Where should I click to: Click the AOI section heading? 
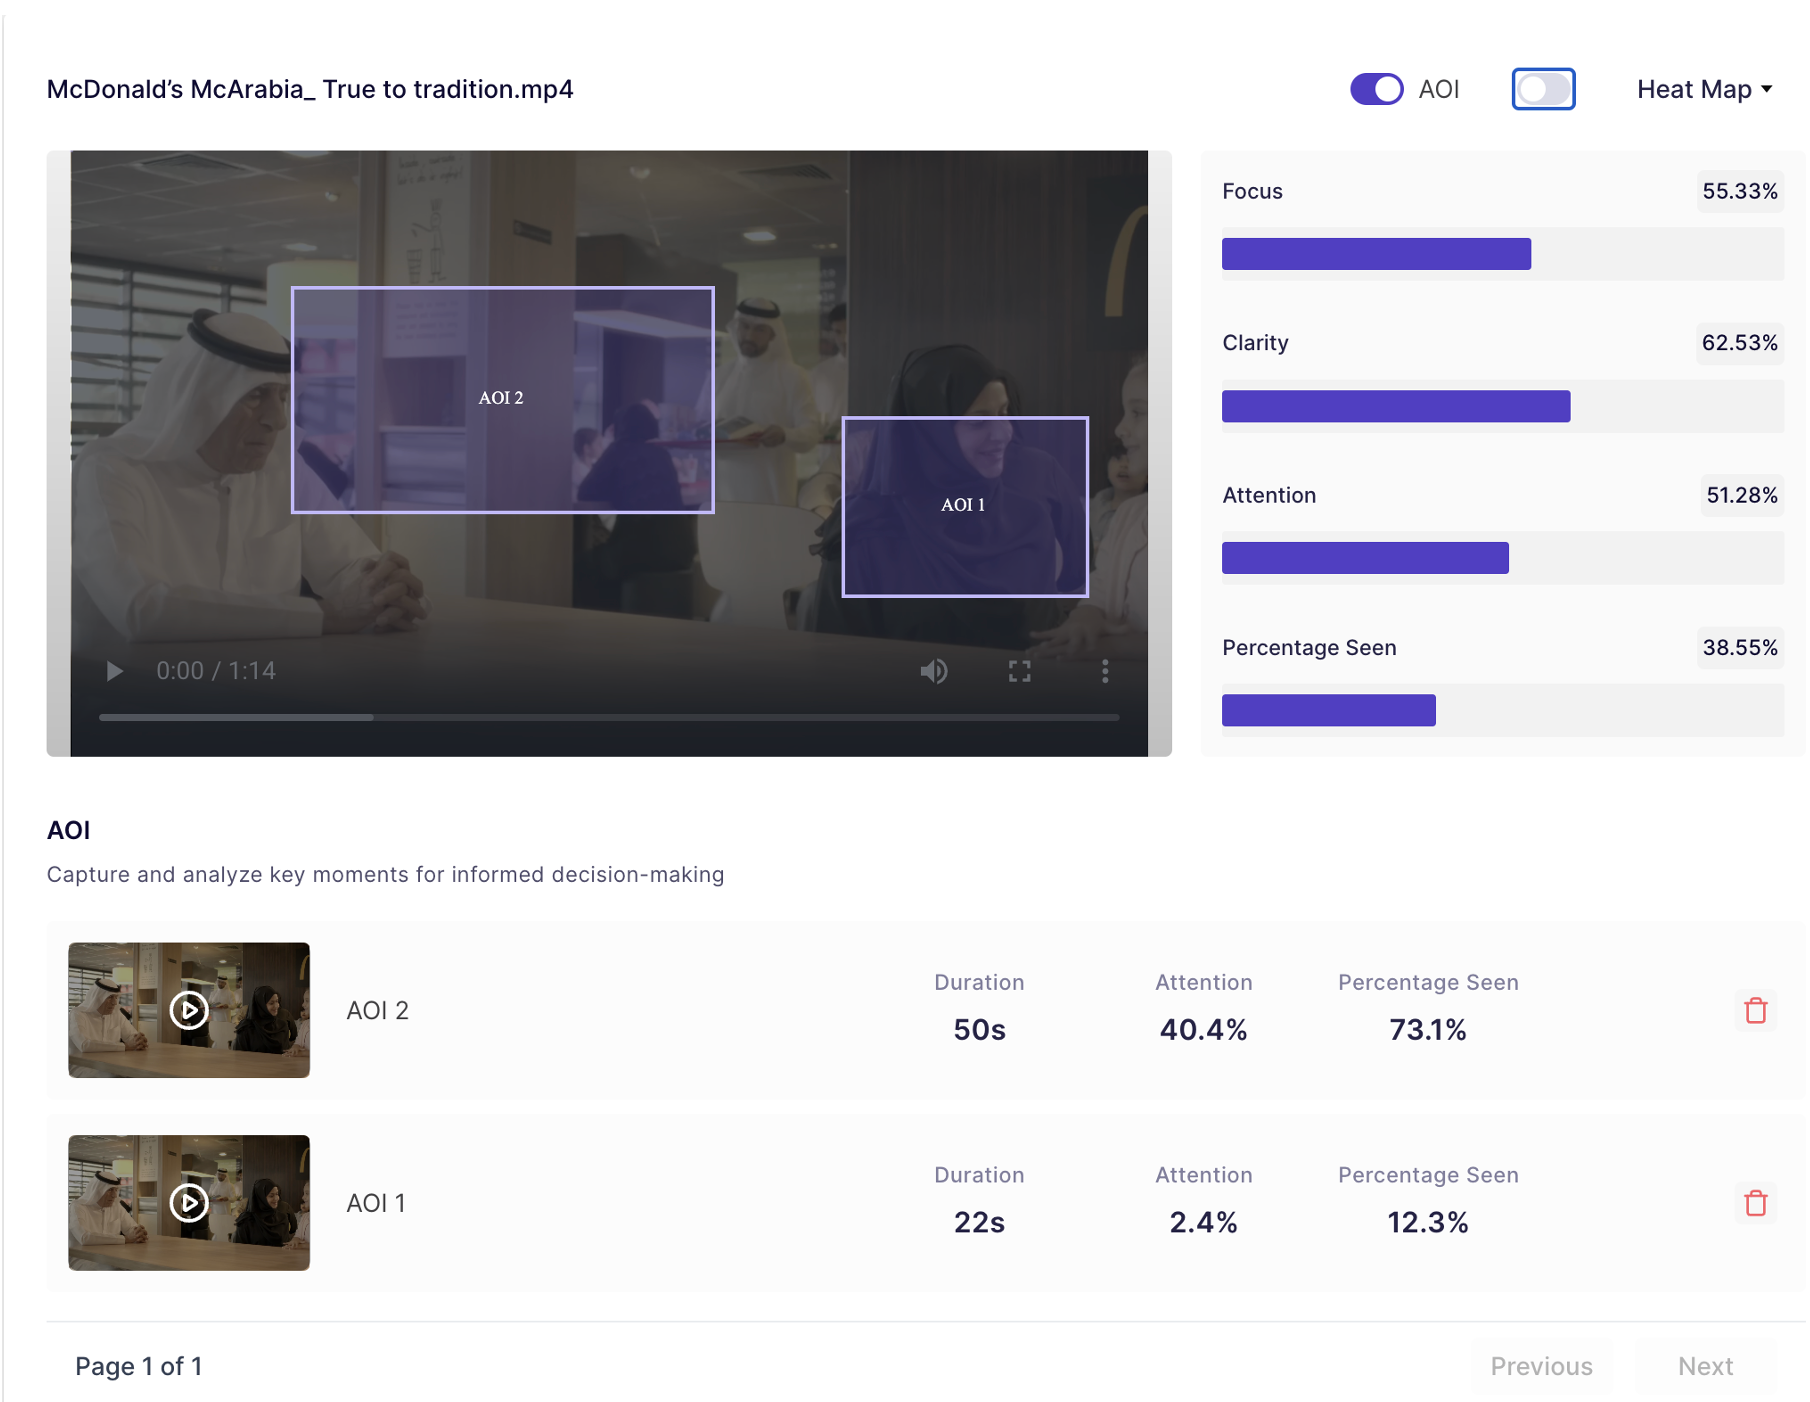(69, 830)
